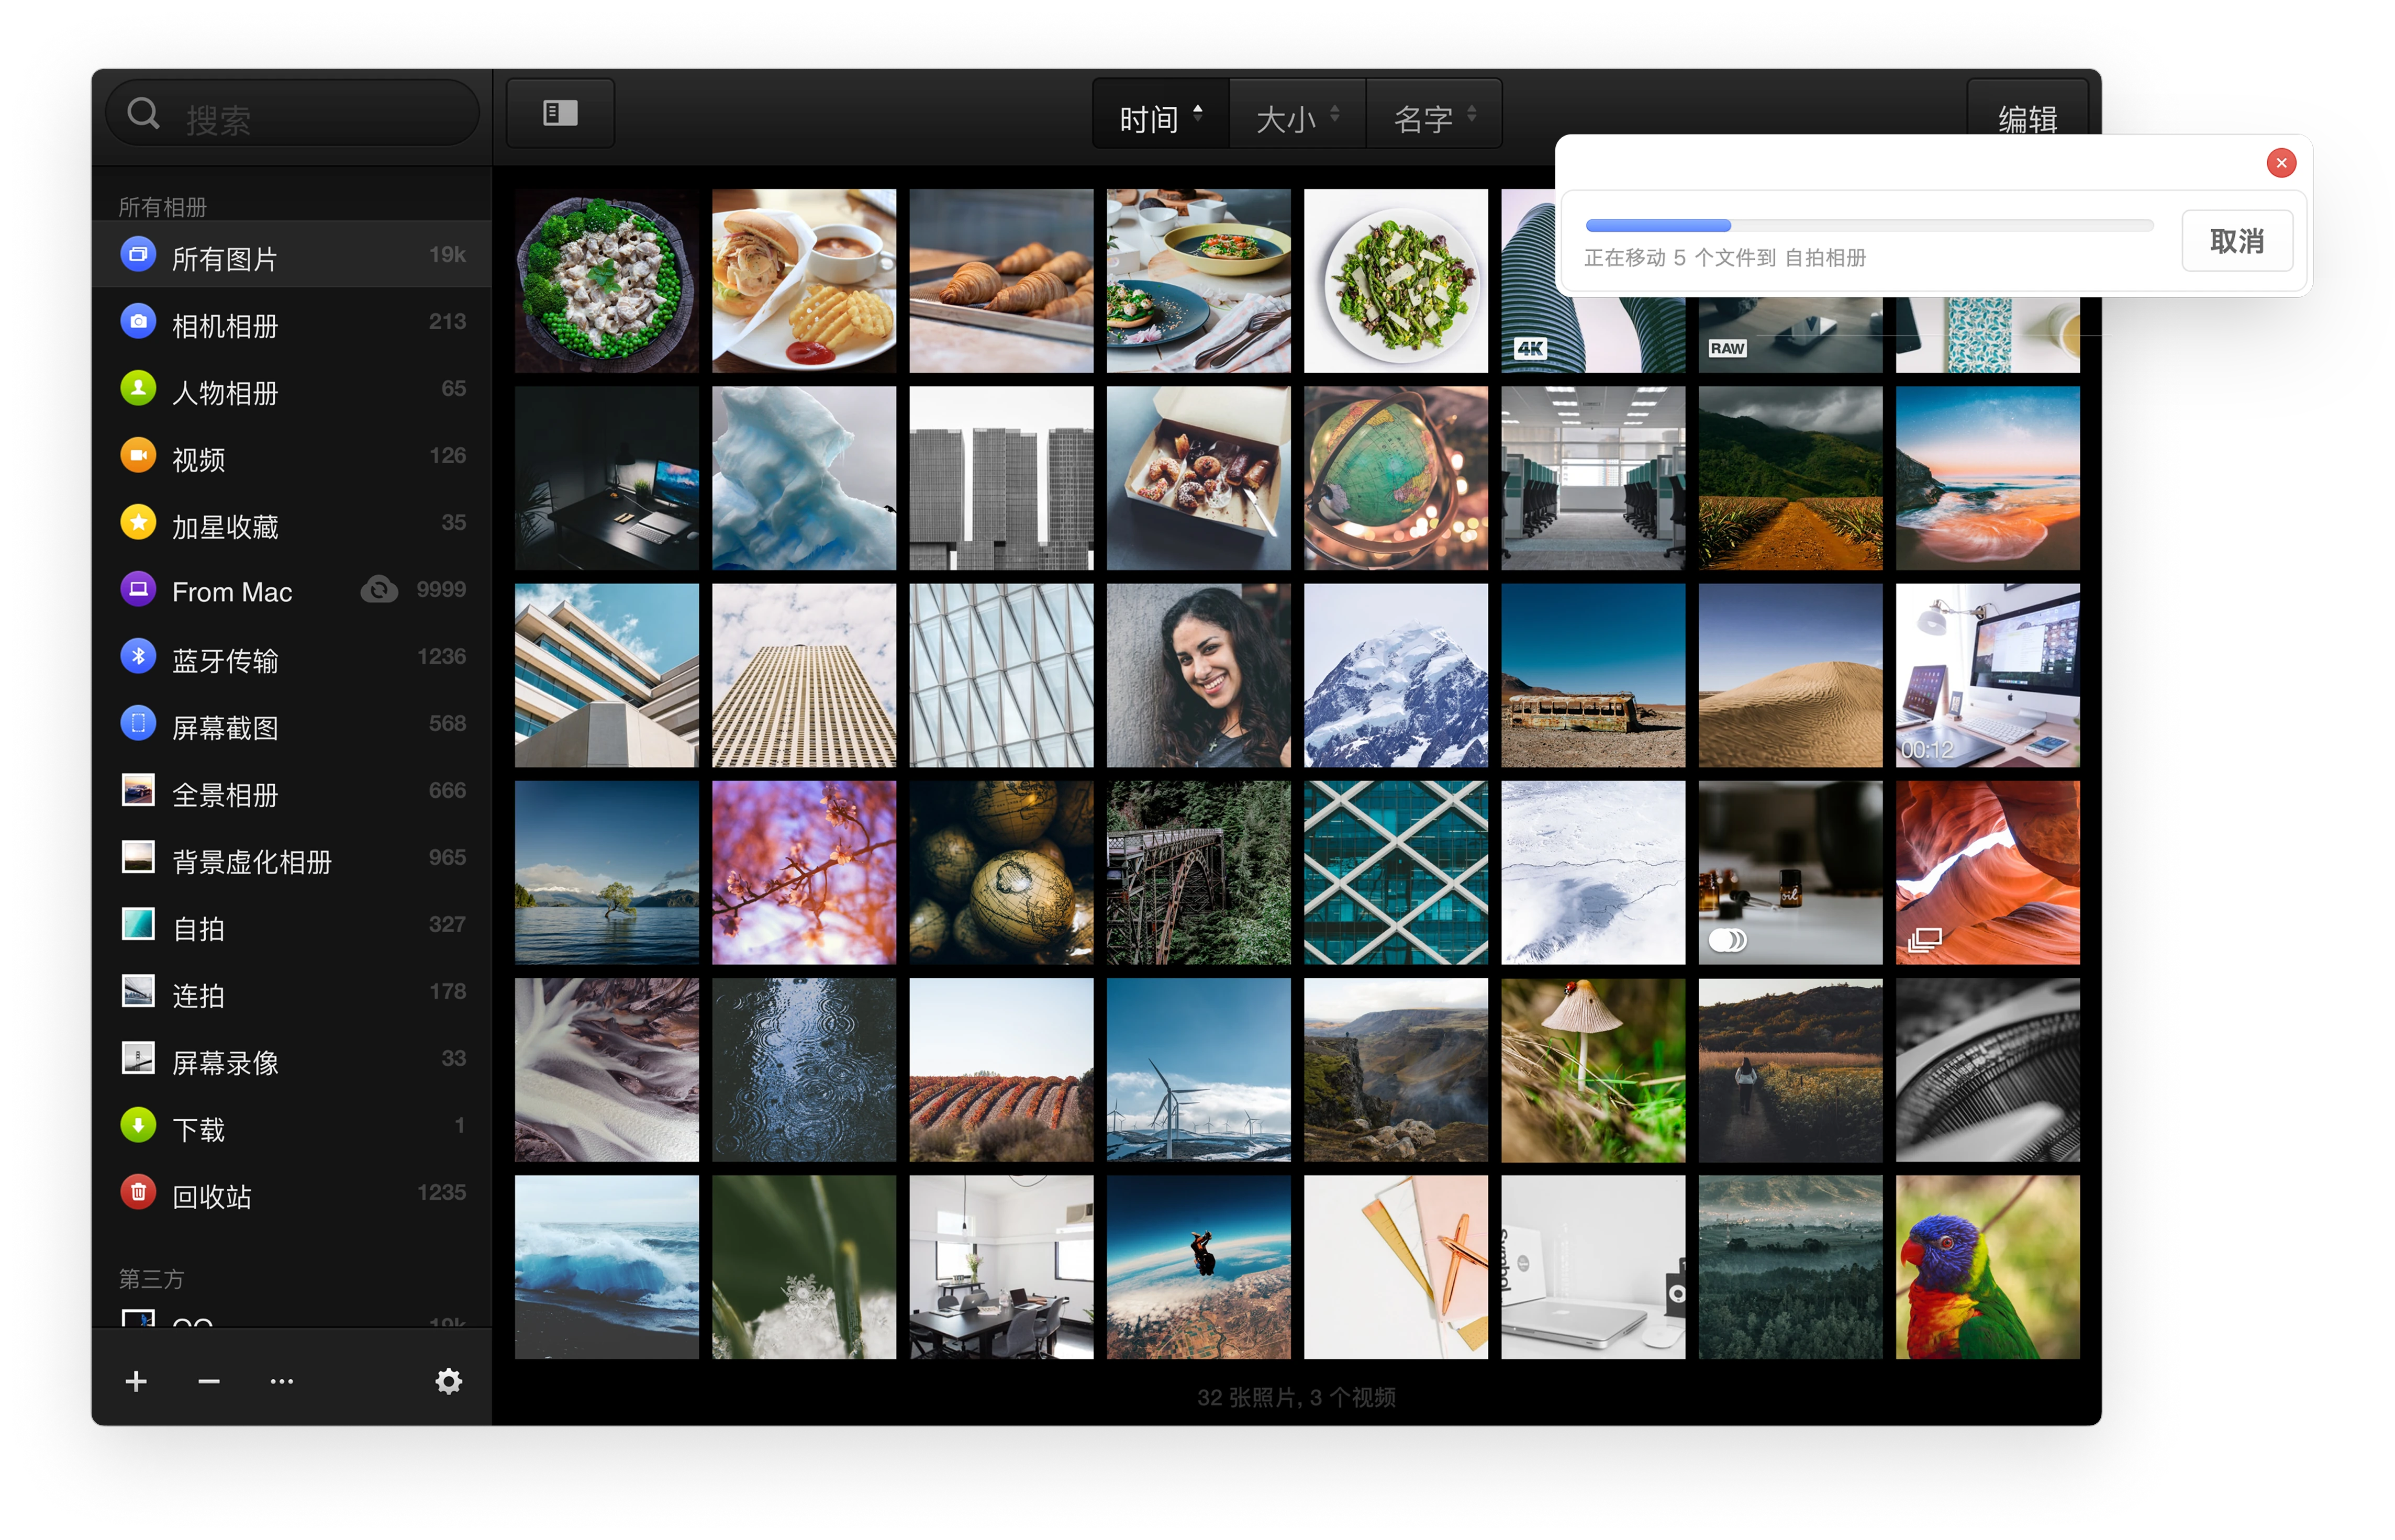
Task: Open the broccoli chicken dish photo
Action: click(606, 280)
